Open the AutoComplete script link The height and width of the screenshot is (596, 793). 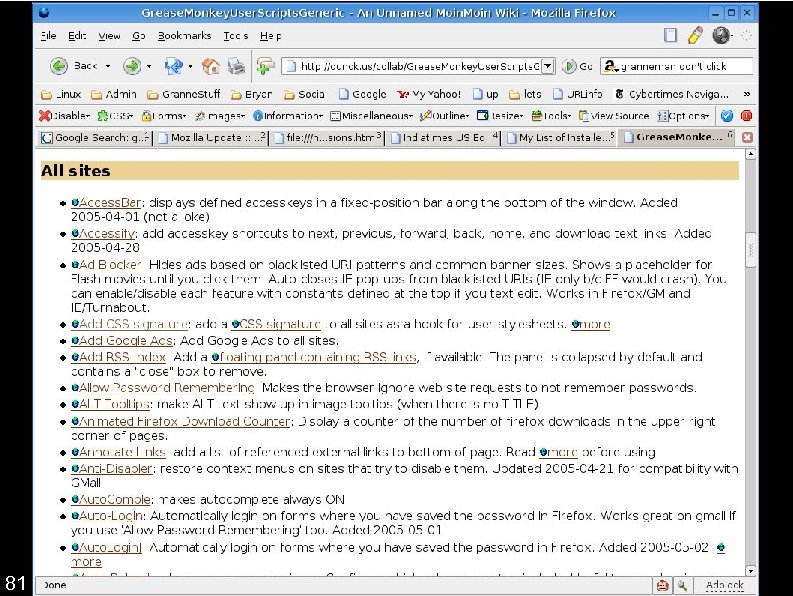coord(114,500)
